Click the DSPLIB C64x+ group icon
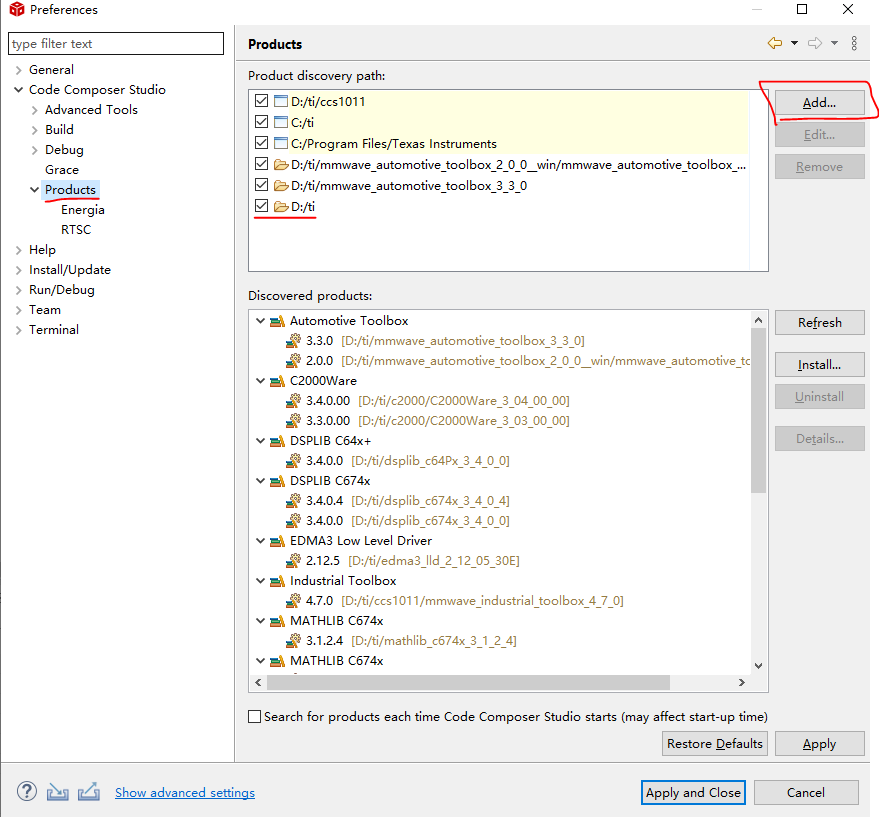Viewport: 879px width, 817px height. coord(277,441)
